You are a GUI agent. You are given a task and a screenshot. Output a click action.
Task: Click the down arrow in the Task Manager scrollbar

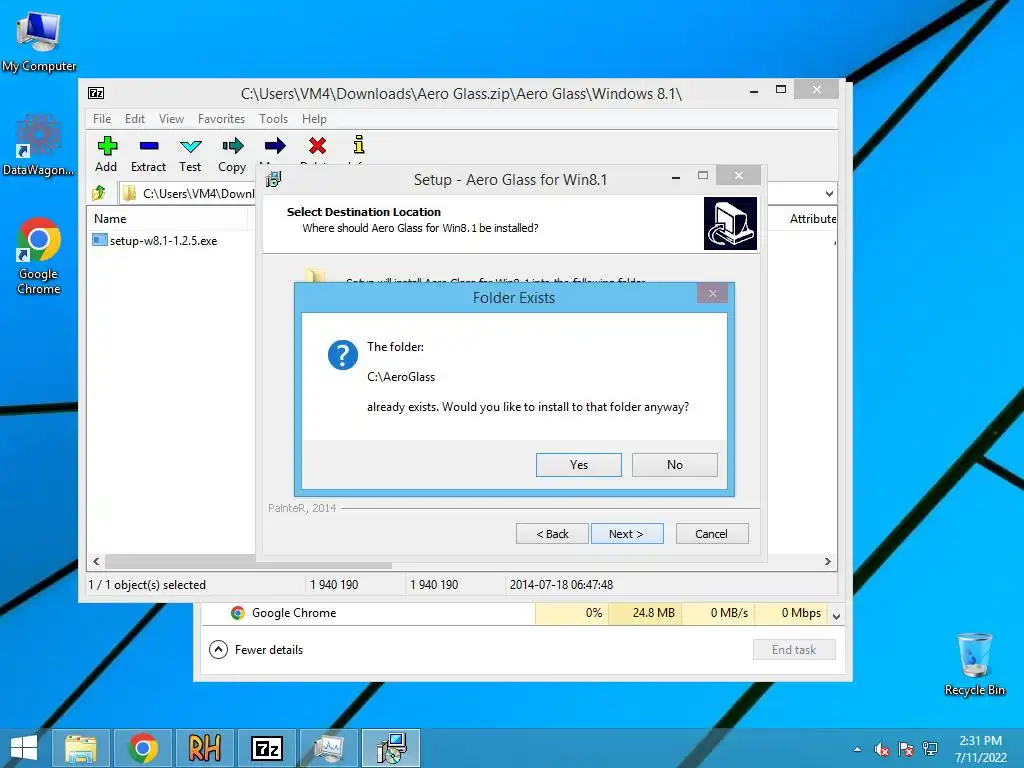point(836,616)
